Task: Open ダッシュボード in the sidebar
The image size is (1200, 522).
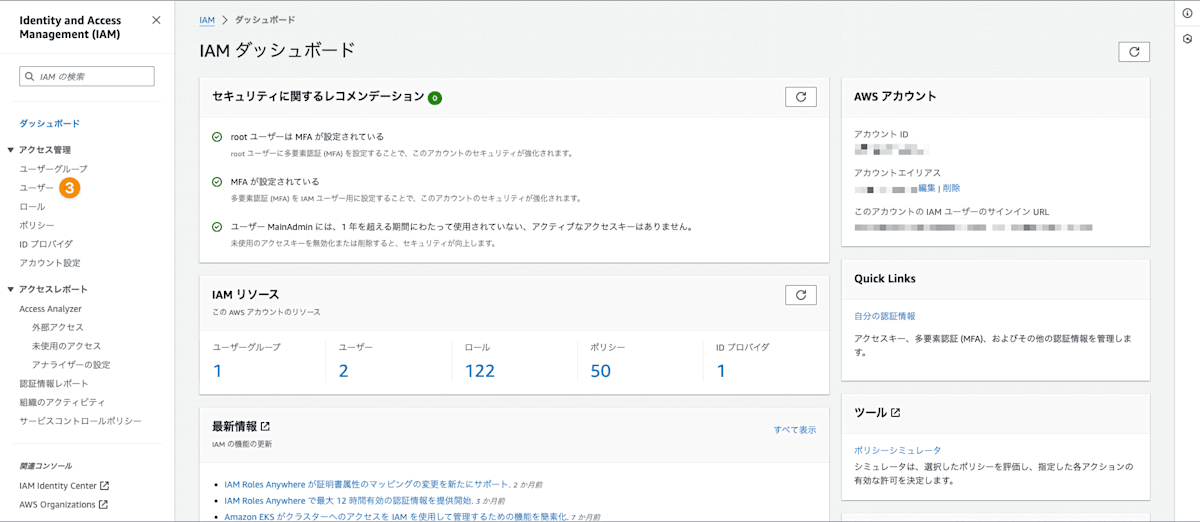Action: tap(49, 124)
